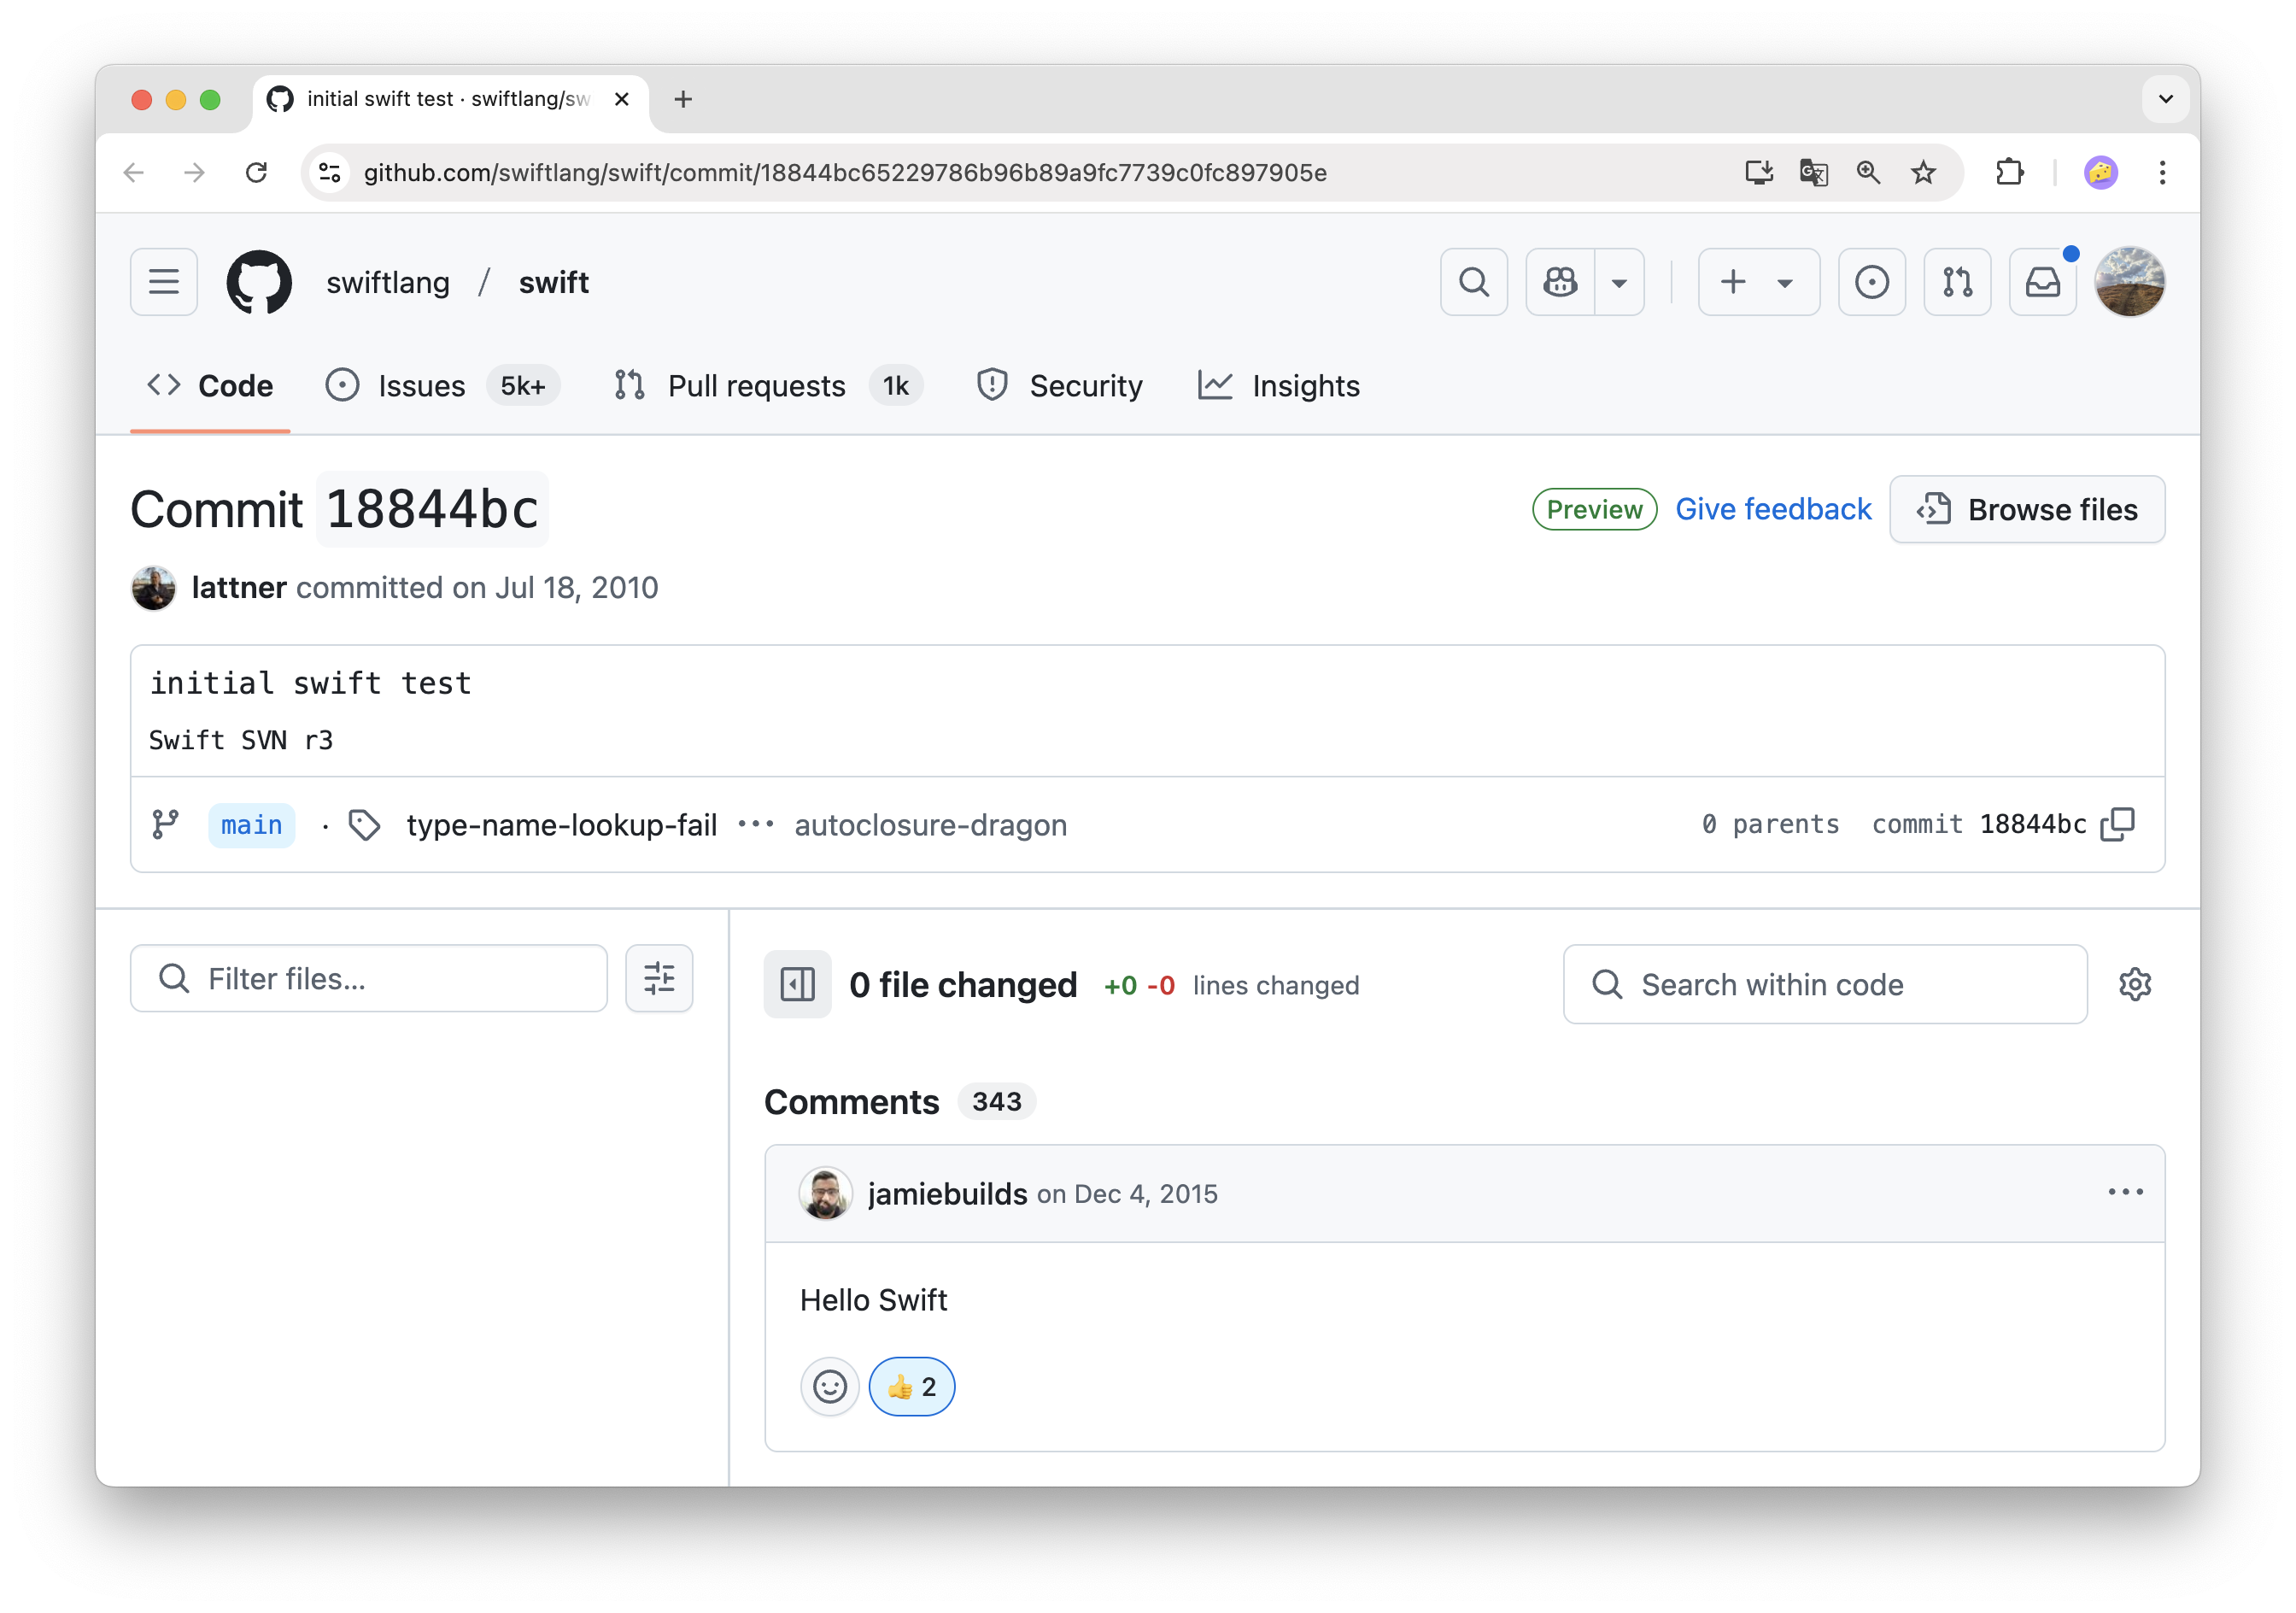The width and height of the screenshot is (2296, 1613).
Task: Open Copilot chat icon in header
Action: click(1560, 282)
